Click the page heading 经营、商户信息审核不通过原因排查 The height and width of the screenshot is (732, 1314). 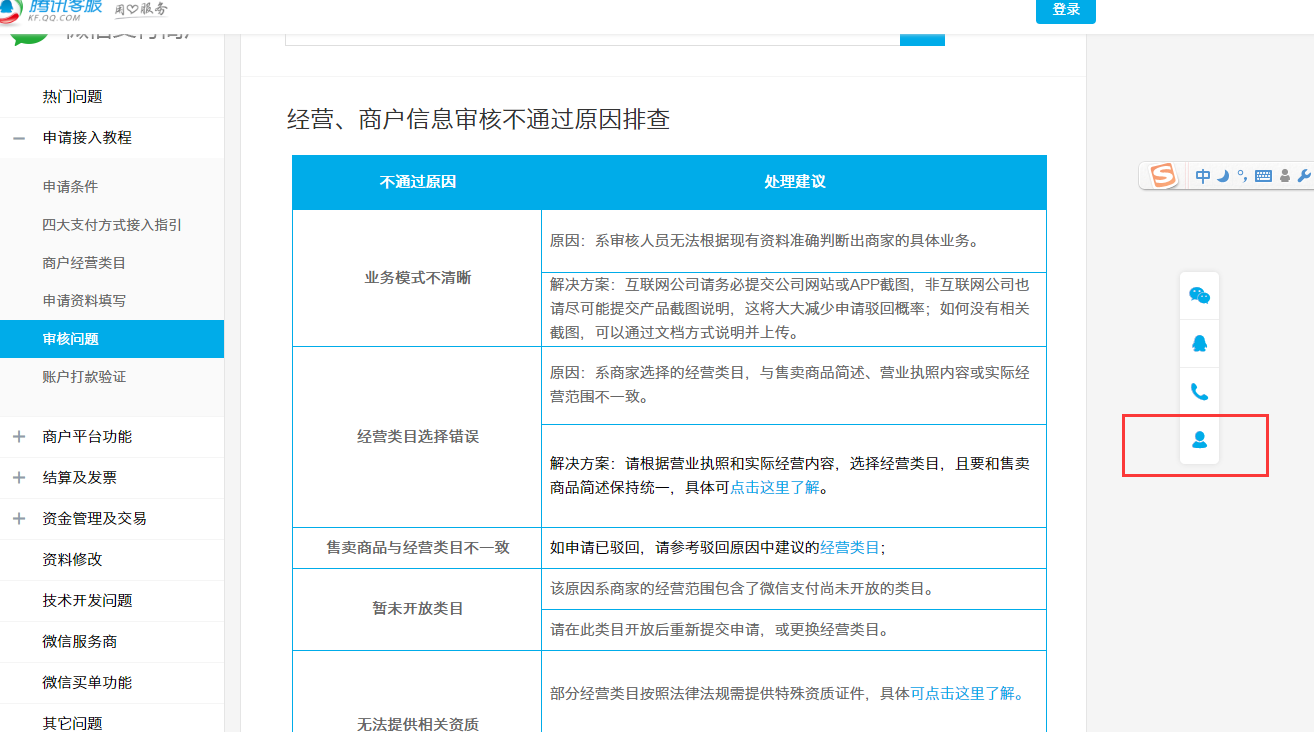(x=478, y=120)
